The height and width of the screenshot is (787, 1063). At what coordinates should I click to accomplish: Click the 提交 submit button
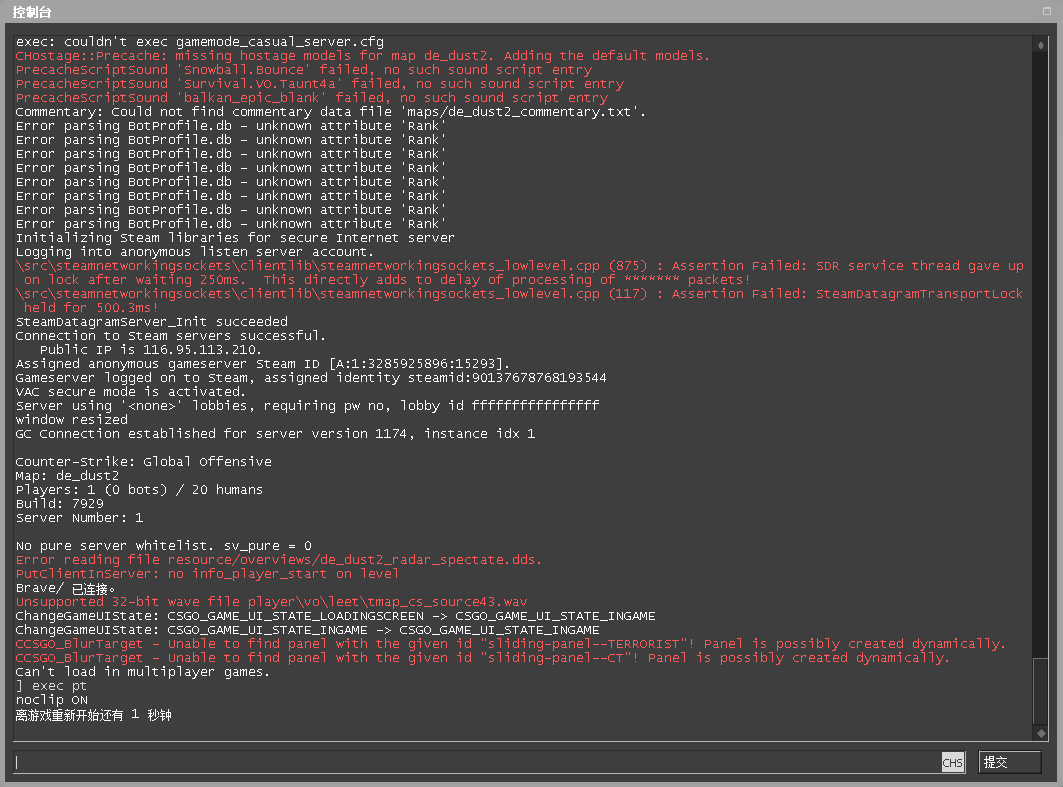(x=1009, y=762)
